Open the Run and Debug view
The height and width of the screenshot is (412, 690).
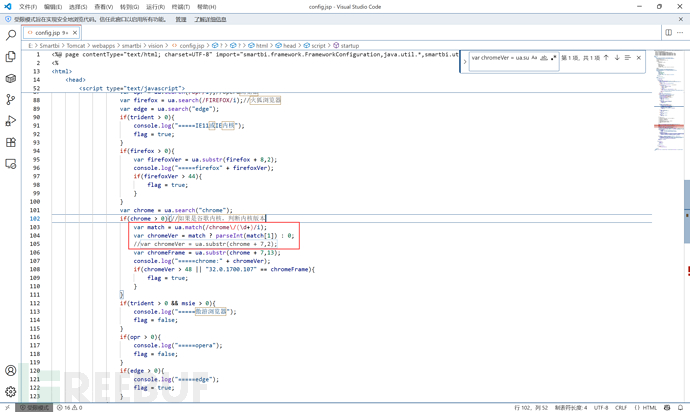pos(11,121)
